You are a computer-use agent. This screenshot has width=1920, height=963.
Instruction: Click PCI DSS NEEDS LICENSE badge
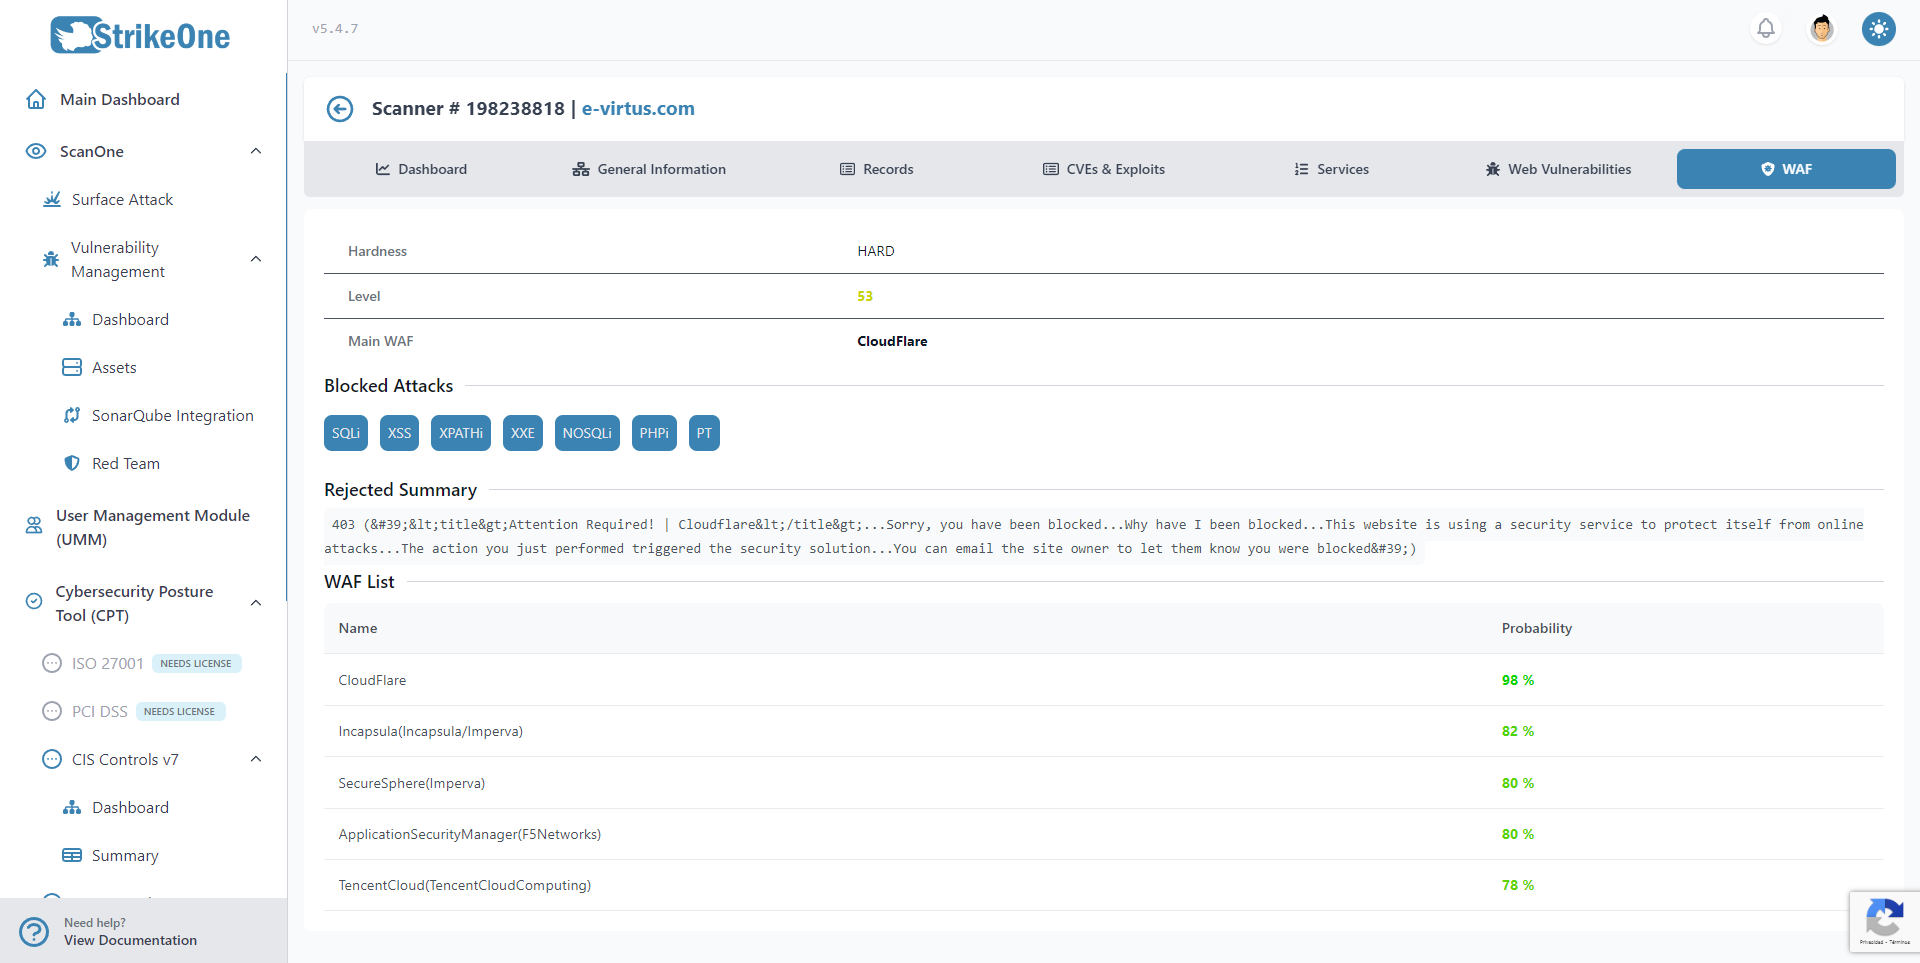coord(180,711)
